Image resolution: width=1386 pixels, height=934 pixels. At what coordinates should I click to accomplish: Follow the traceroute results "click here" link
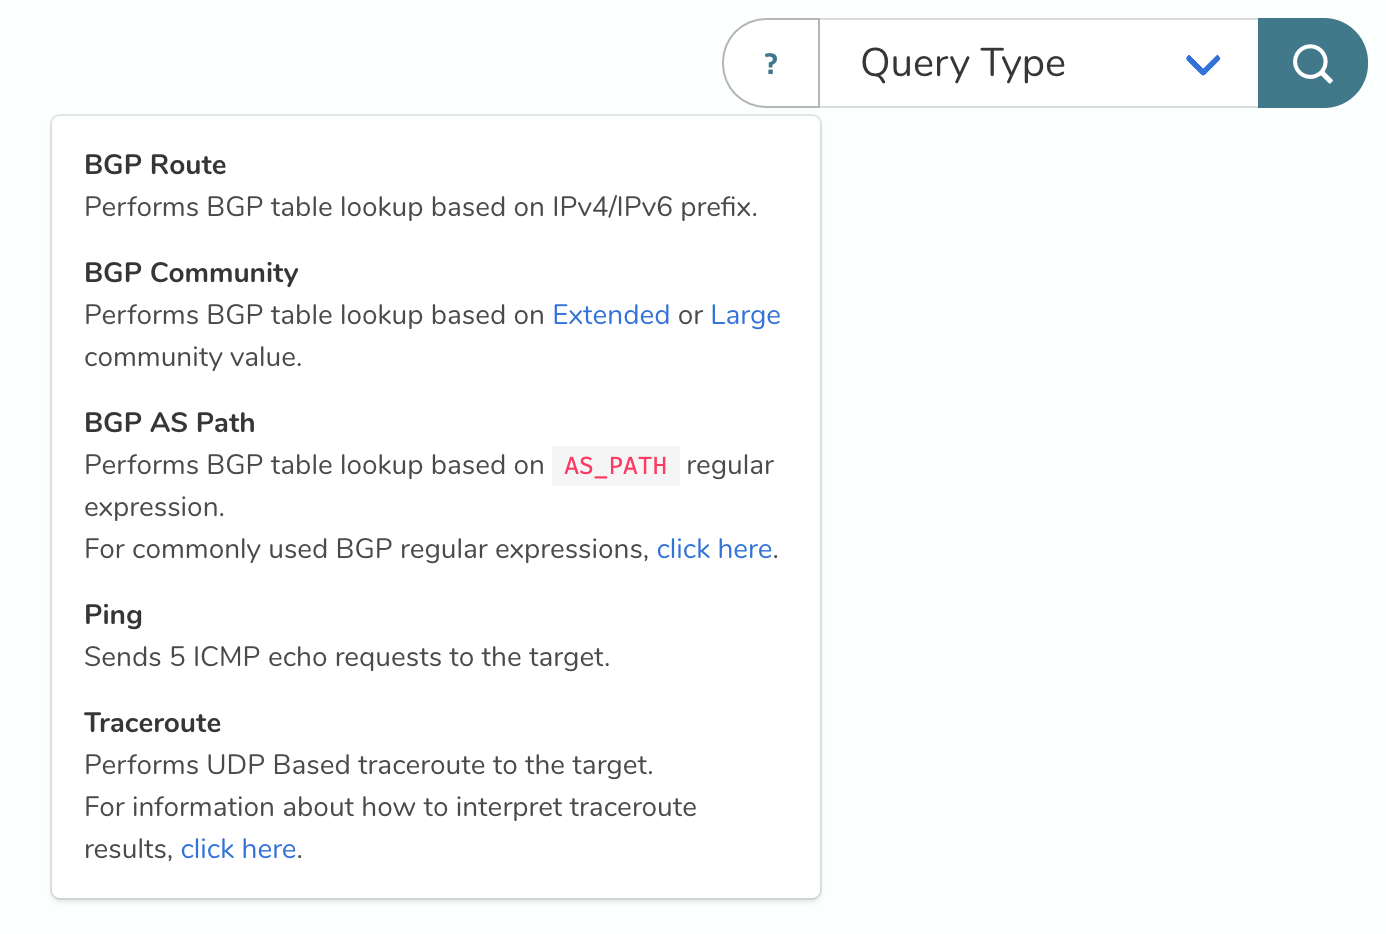(238, 849)
